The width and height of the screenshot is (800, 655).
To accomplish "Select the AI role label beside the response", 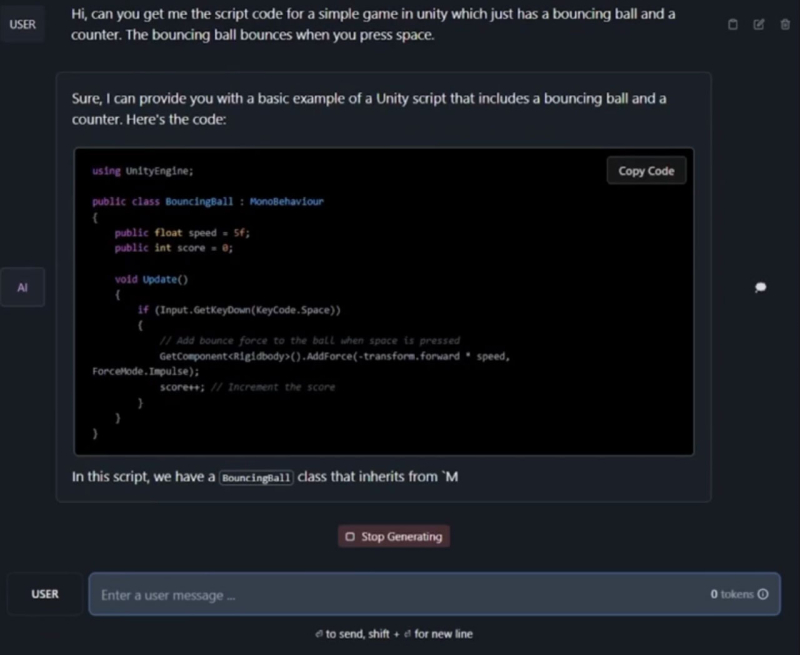I will pos(22,288).
